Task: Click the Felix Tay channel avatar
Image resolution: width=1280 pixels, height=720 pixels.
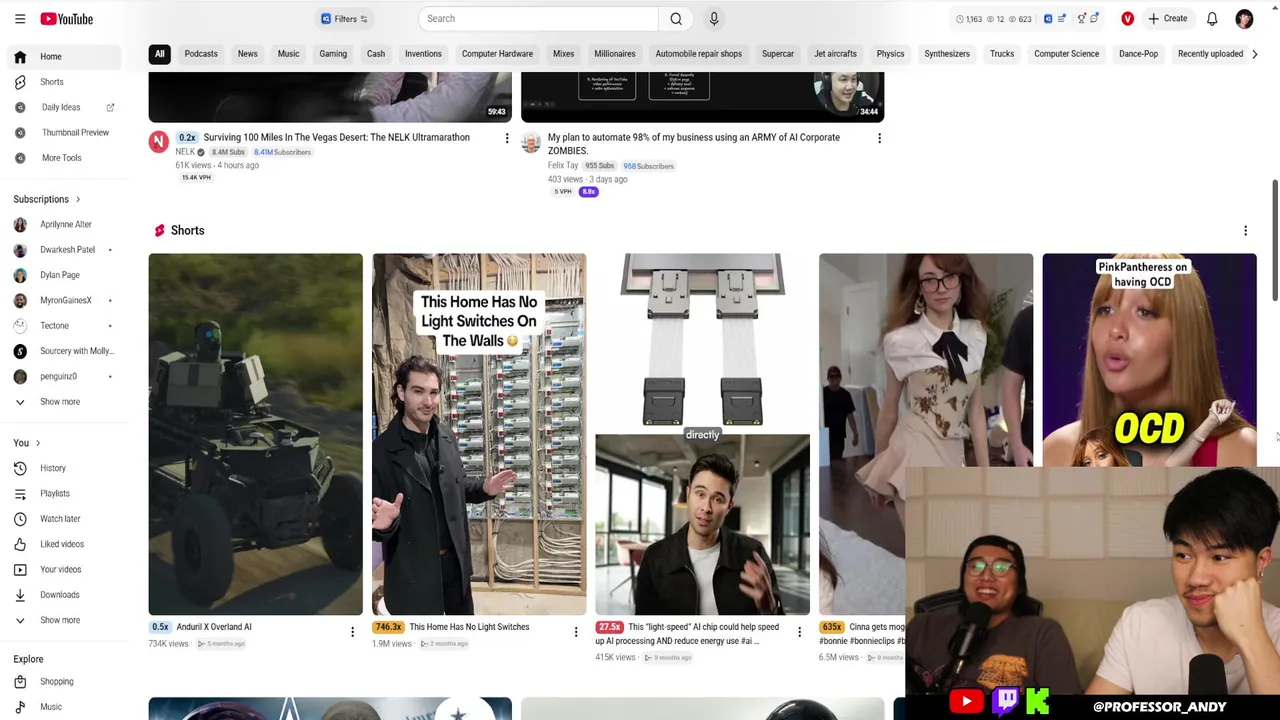Action: [531, 142]
